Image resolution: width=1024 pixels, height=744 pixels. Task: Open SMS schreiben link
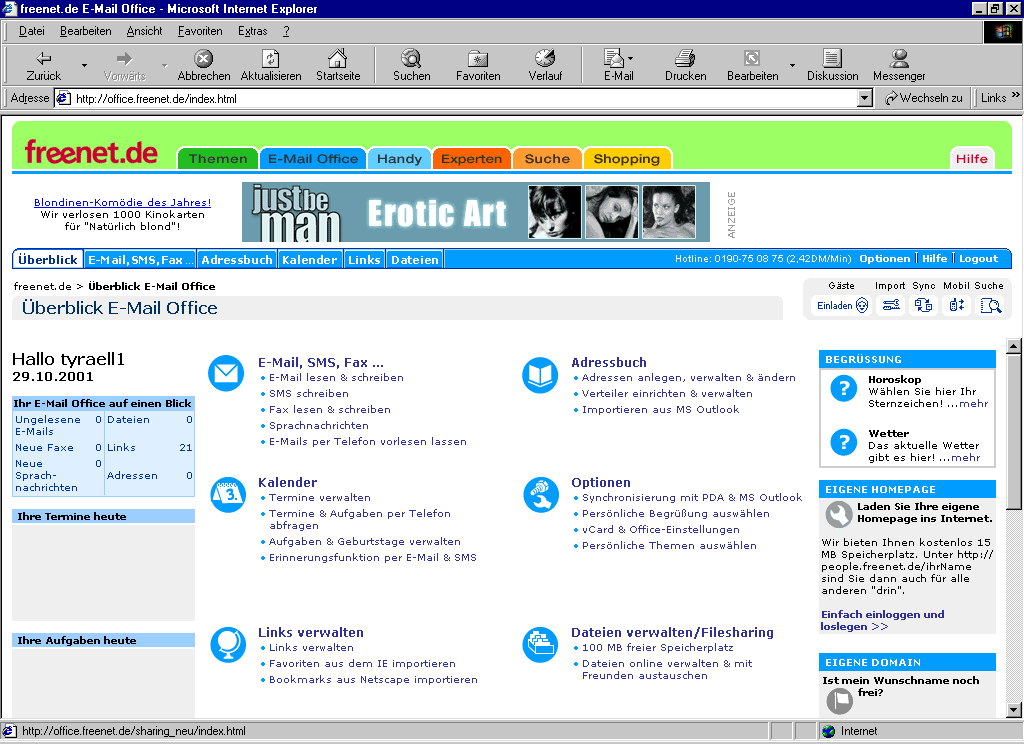pos(309,394)
